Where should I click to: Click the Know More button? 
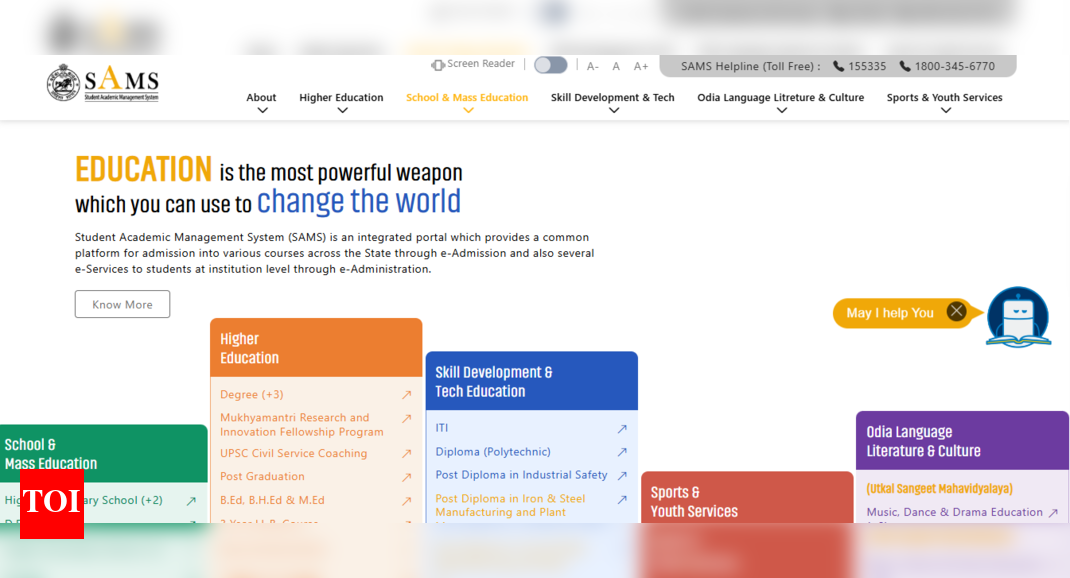pyautogui.click(x=122, y=304)
